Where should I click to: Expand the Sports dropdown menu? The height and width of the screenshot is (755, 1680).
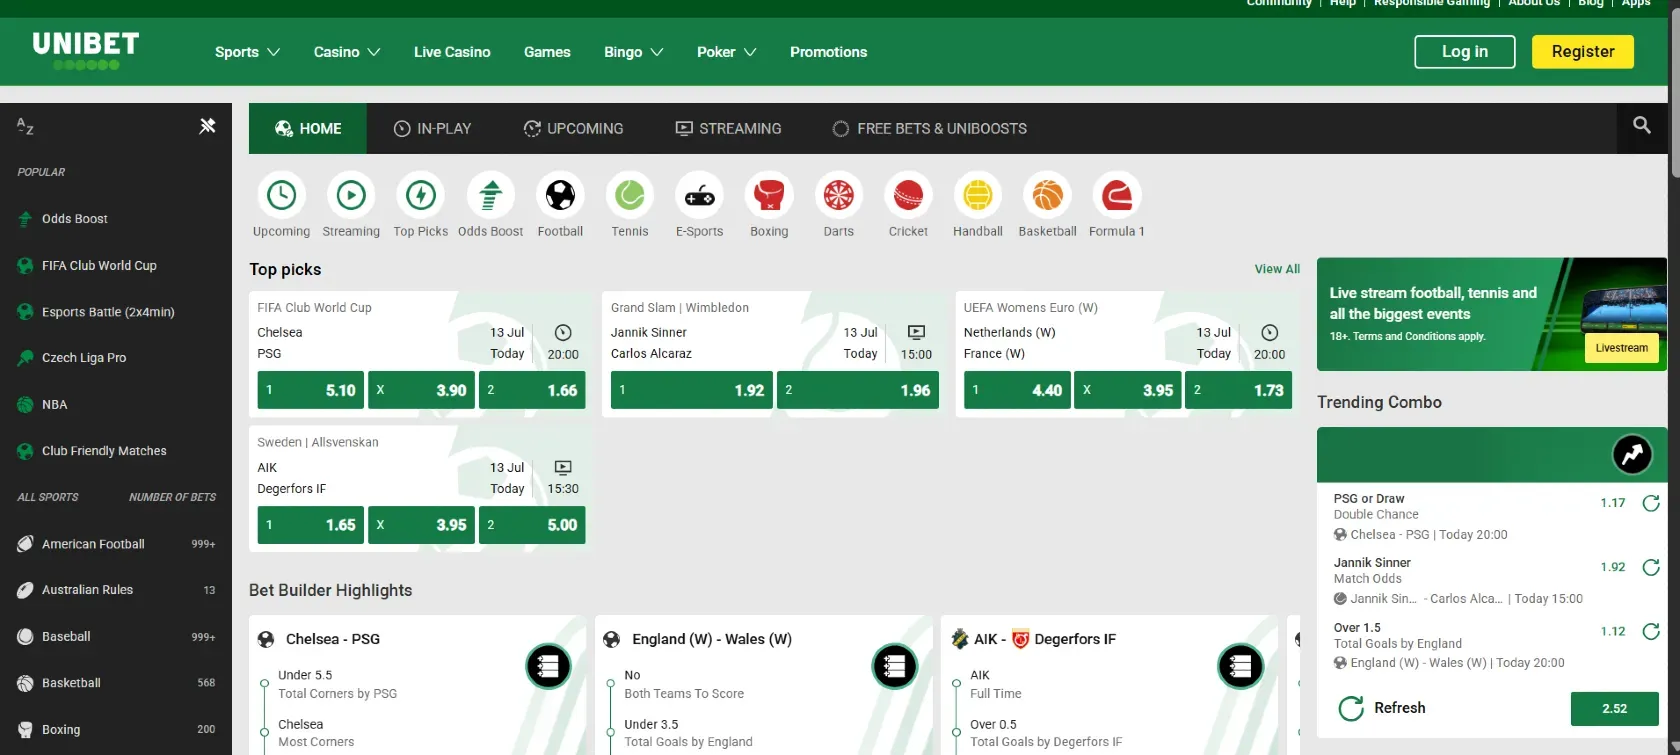click(x=247, y=52)
